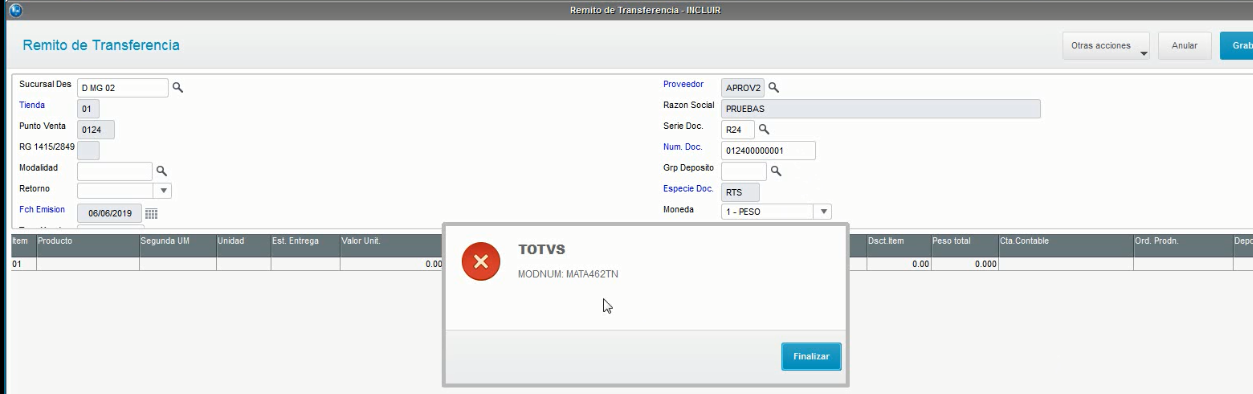The height and width of the screenshot is (394, 1253).
Task: Expand the Moneda dropdown
Action: (x=823, y=212)
